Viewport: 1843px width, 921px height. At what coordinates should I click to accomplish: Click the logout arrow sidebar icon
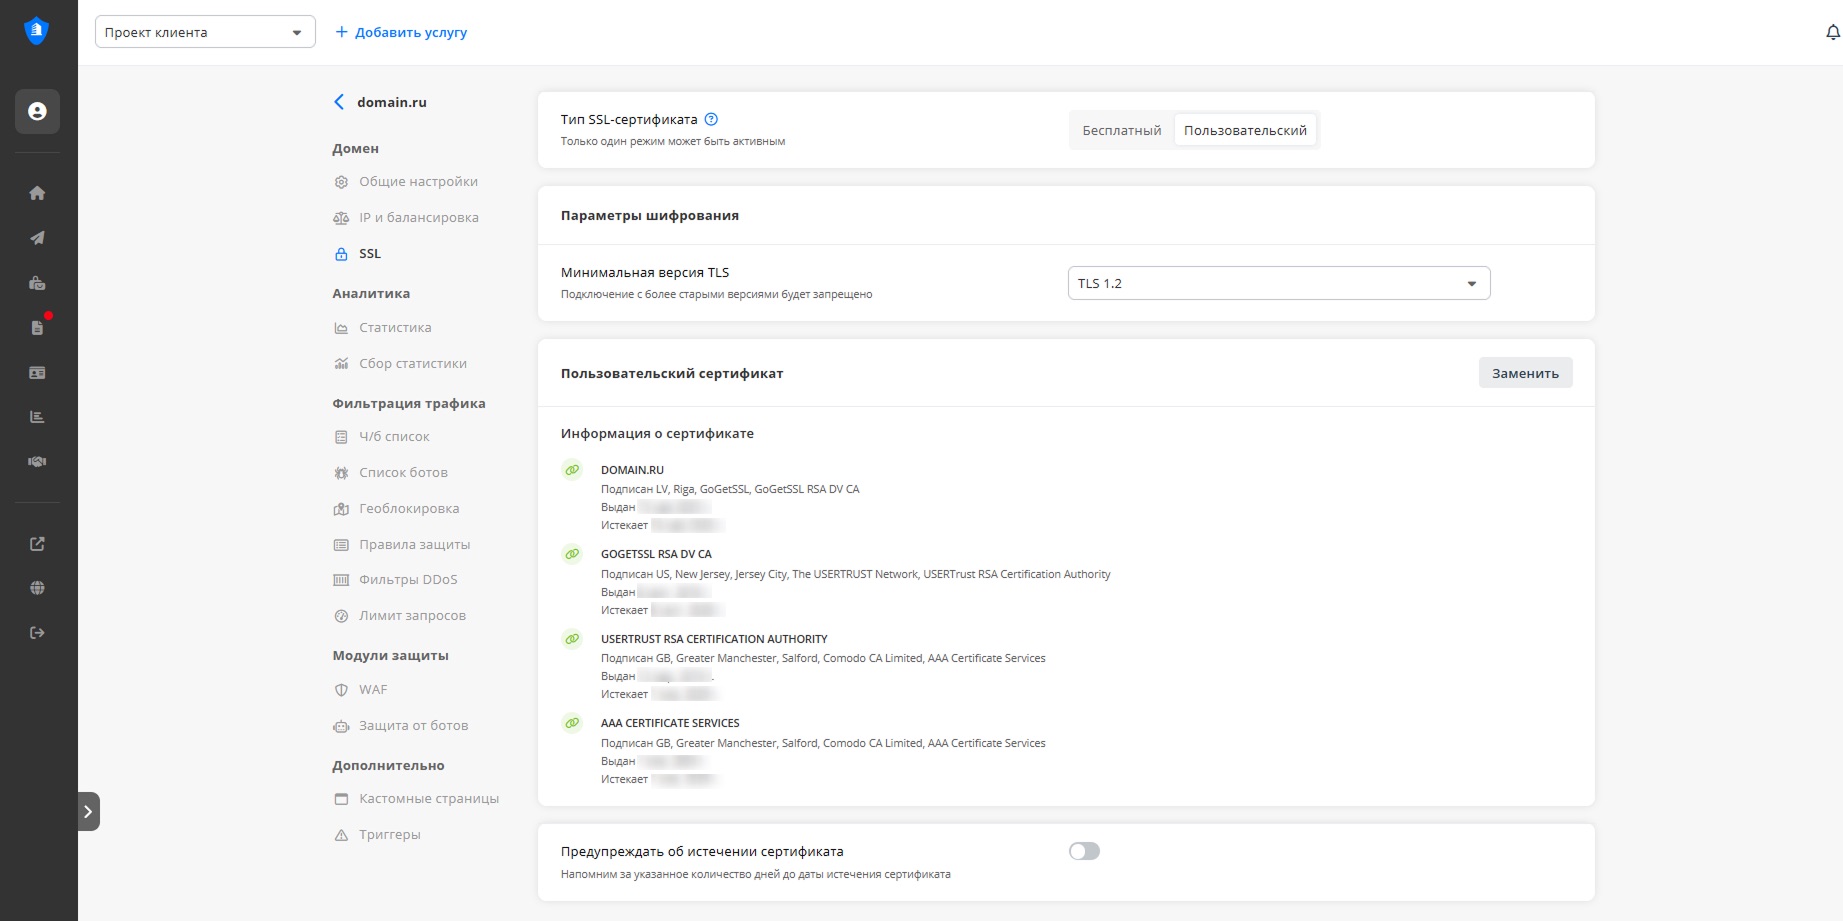(37, 632)
